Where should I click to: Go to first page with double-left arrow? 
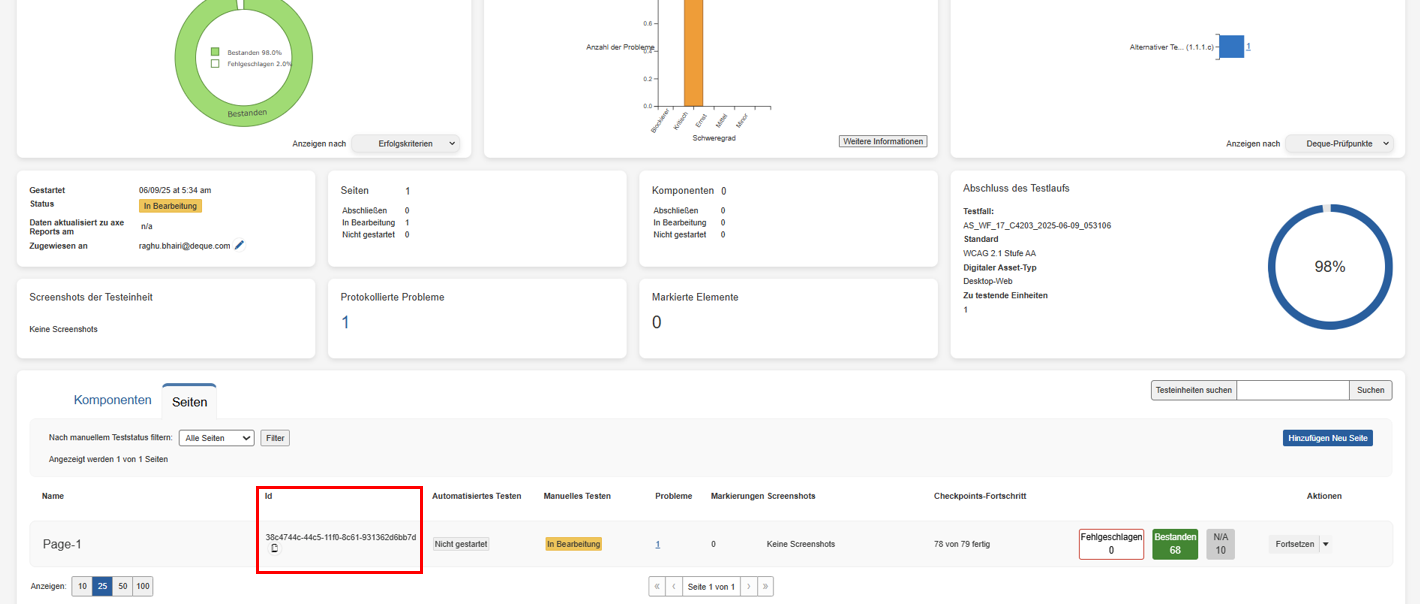tap(657, 587)
